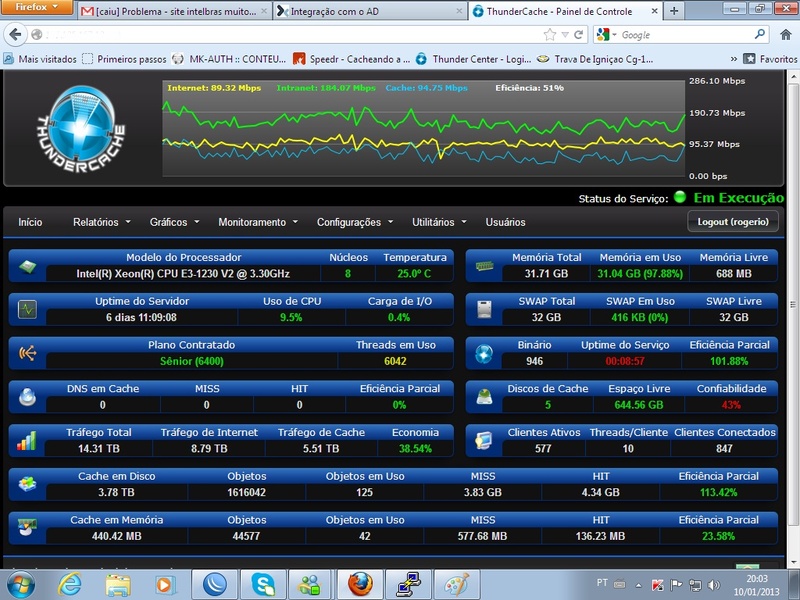Click the Cache em Disco icon
800x600 pixels.
(28, 484)
